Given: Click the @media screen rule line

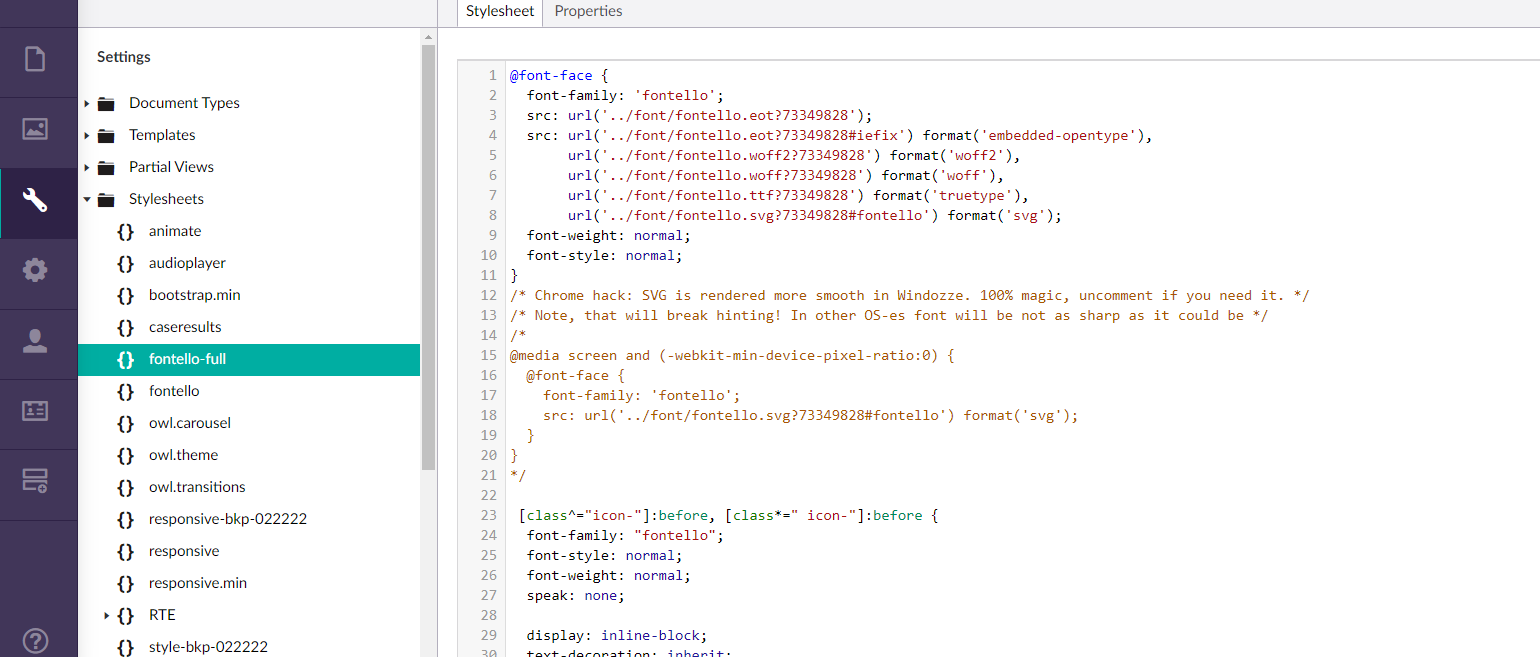Looking at the screenshot, I should [x=732, y=355].
